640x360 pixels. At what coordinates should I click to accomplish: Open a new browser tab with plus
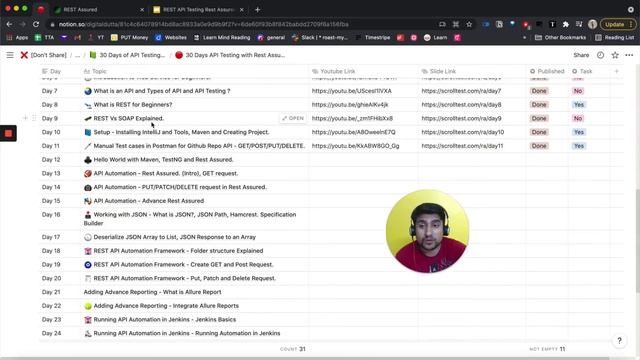pos(258,9)
